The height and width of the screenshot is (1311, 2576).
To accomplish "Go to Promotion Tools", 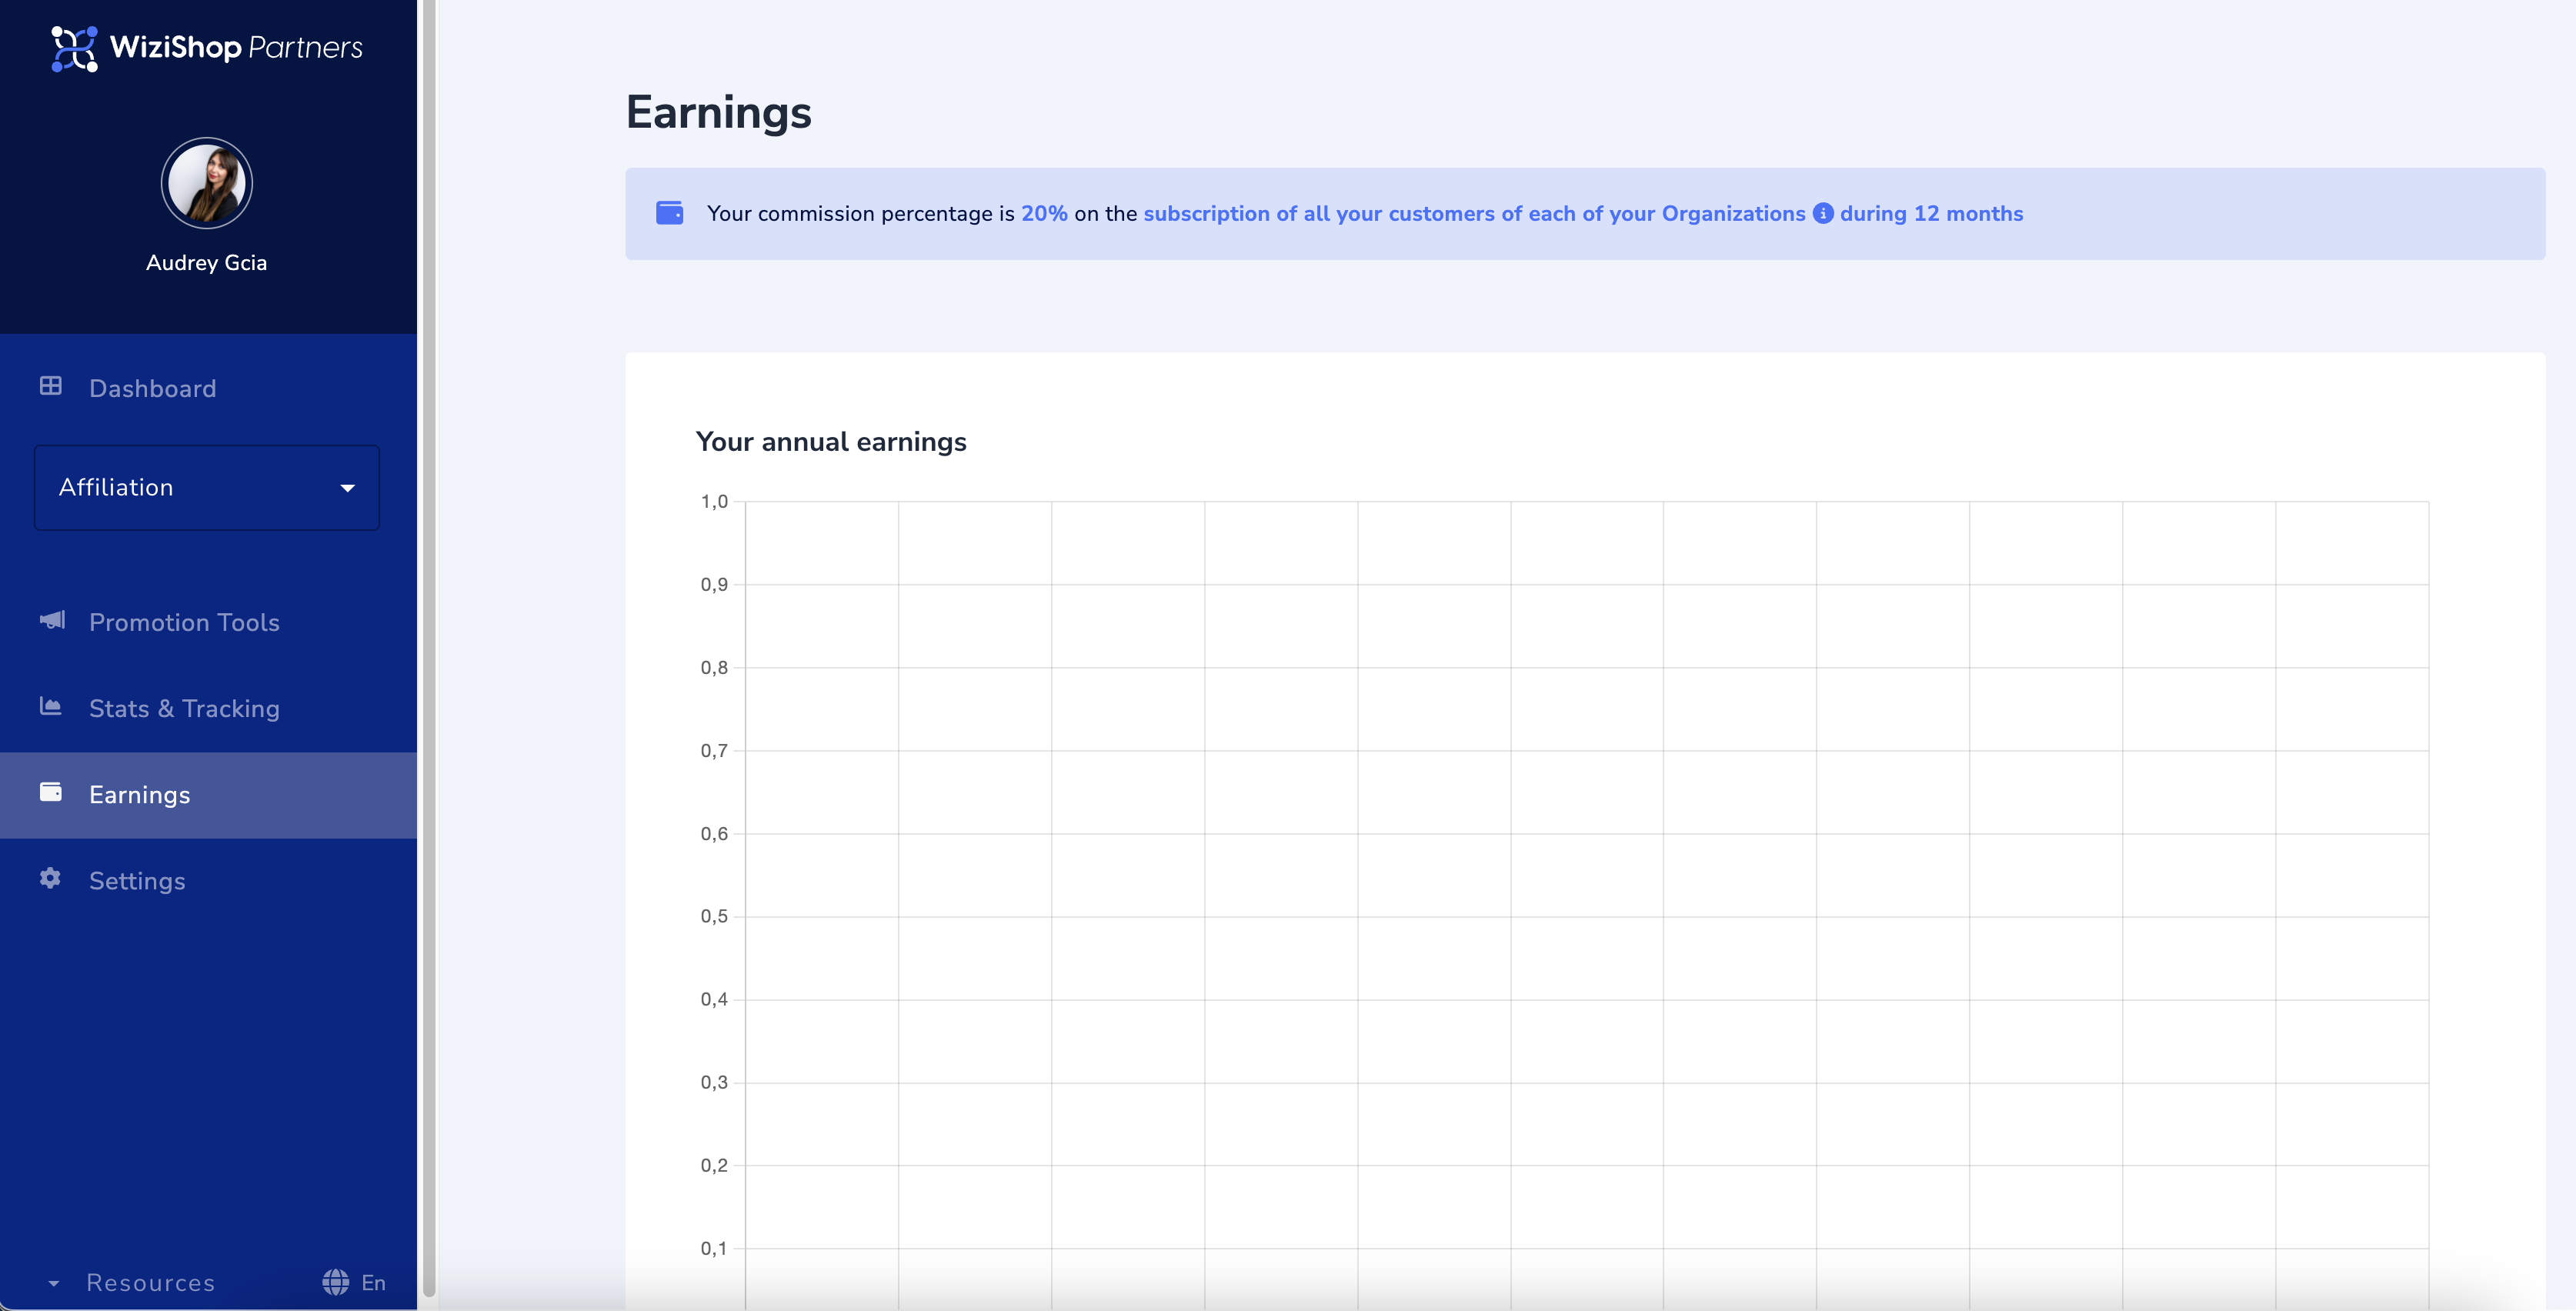I will point(208,622).
